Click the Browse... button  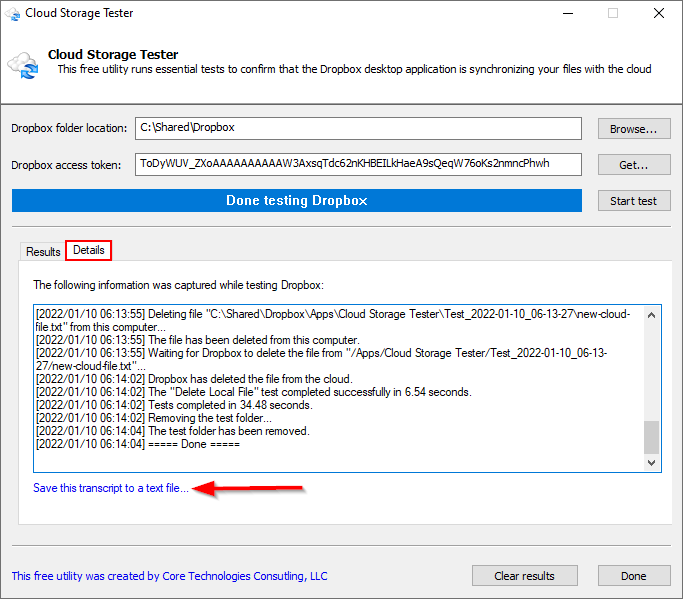(634, 129)
